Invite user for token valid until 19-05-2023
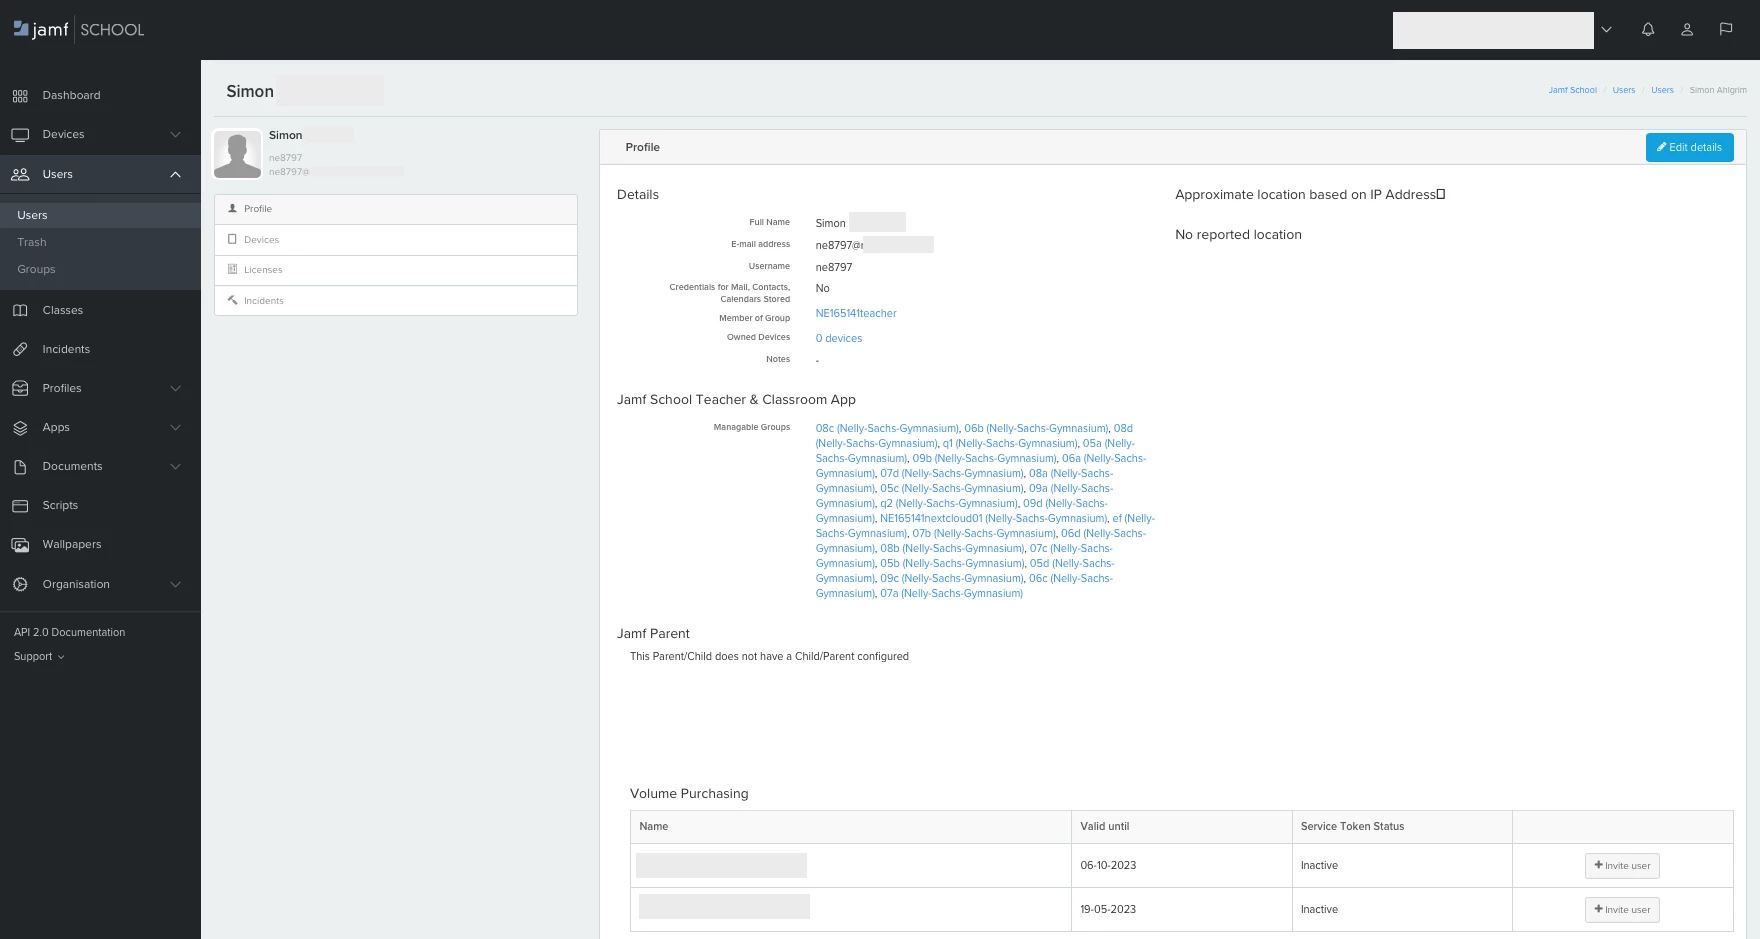This screenshot has height=939, width=1760. point(1622,910)
